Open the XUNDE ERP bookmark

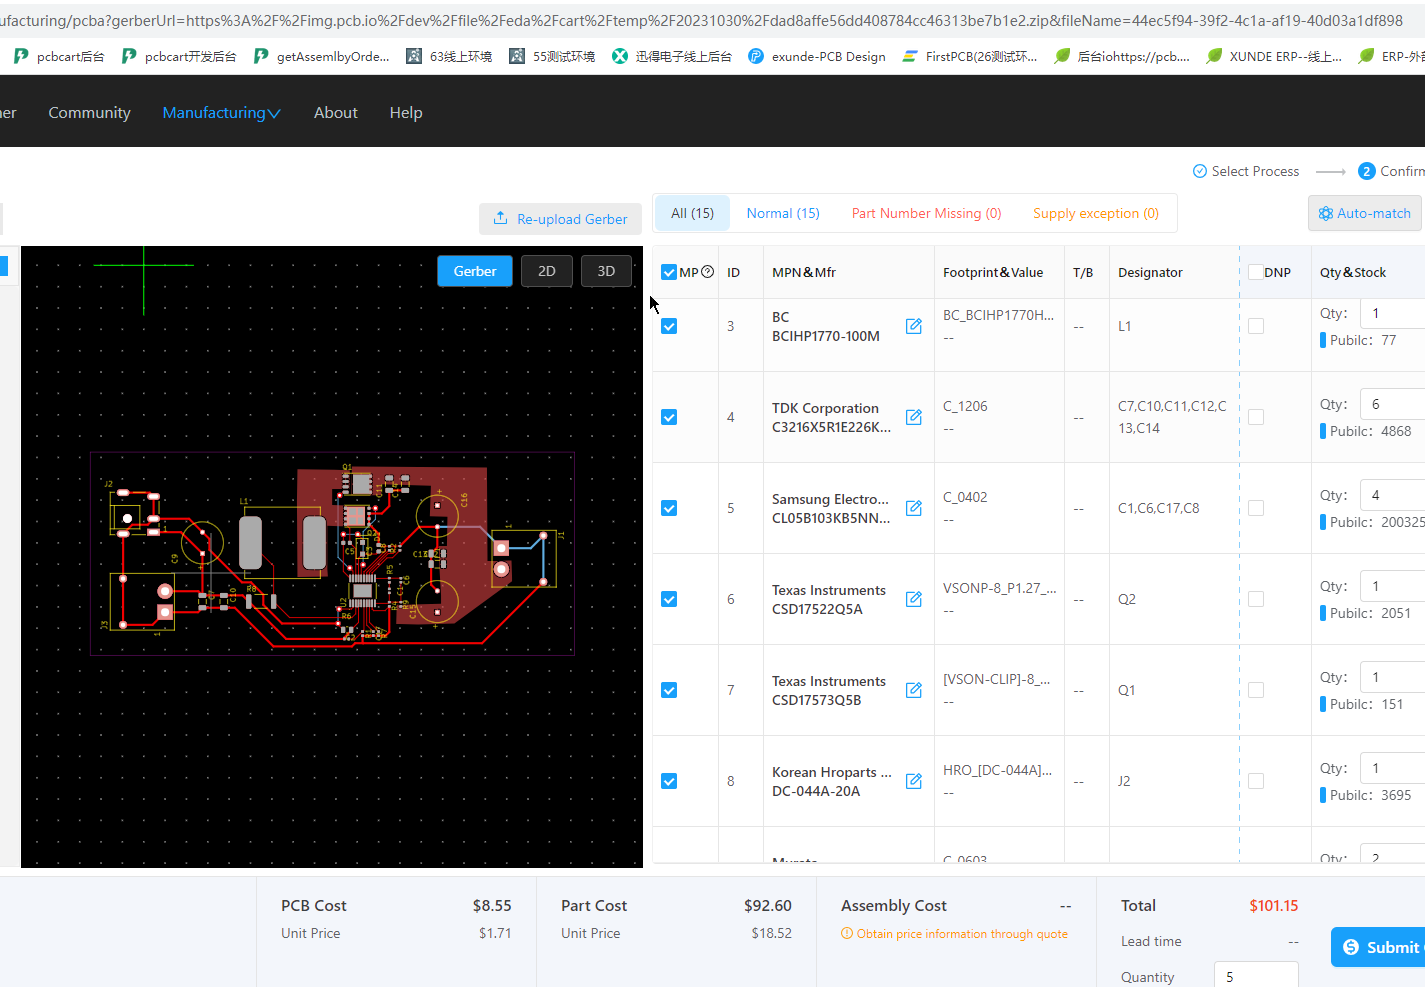1274,56
